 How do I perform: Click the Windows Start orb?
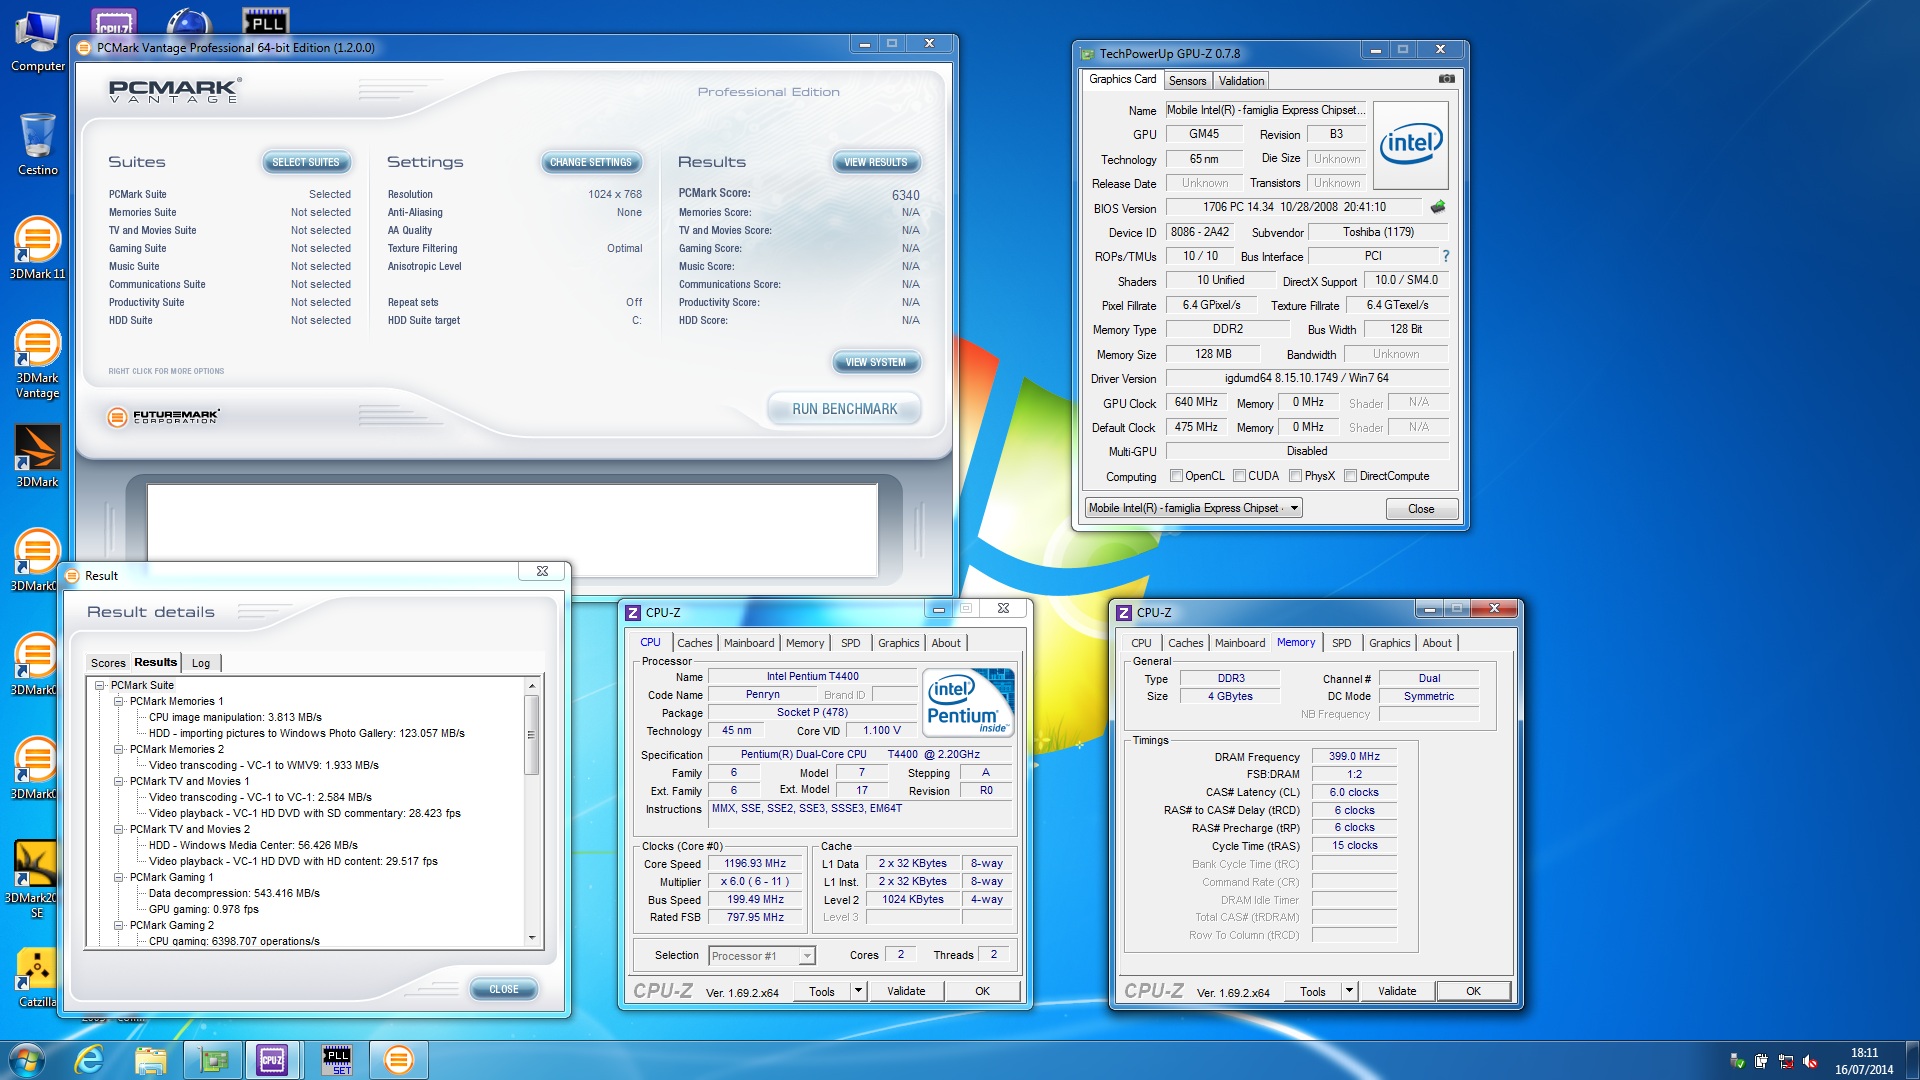(x=26, y=1060)
